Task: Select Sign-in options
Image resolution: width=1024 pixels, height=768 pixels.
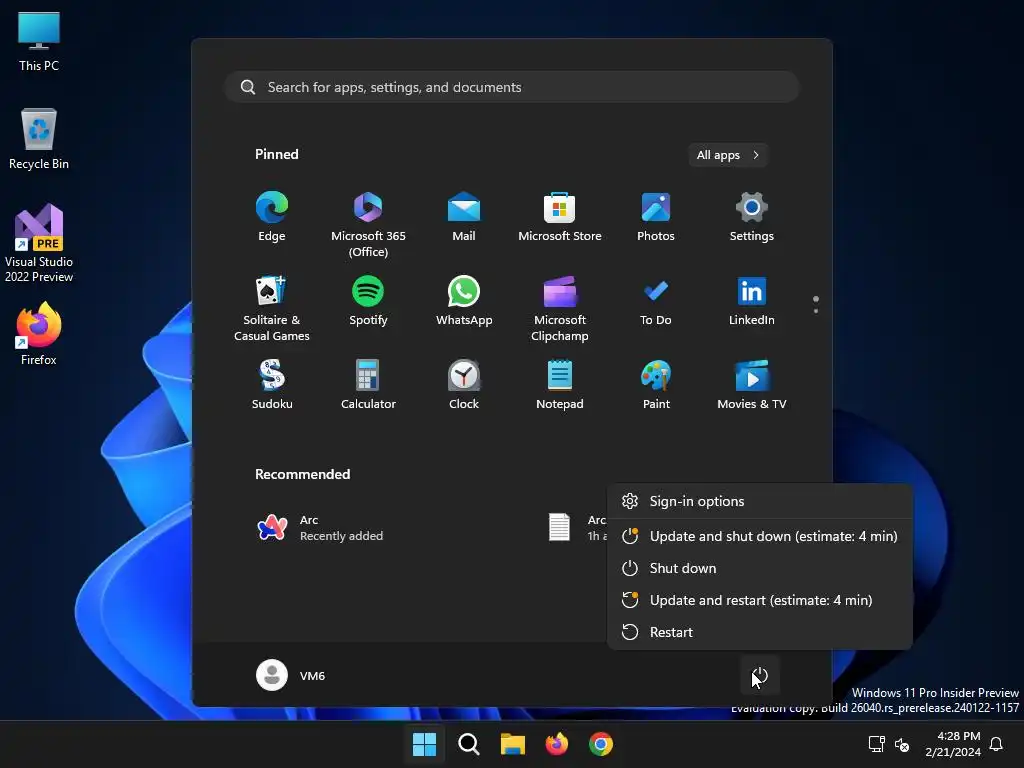Action: [760, 501]
